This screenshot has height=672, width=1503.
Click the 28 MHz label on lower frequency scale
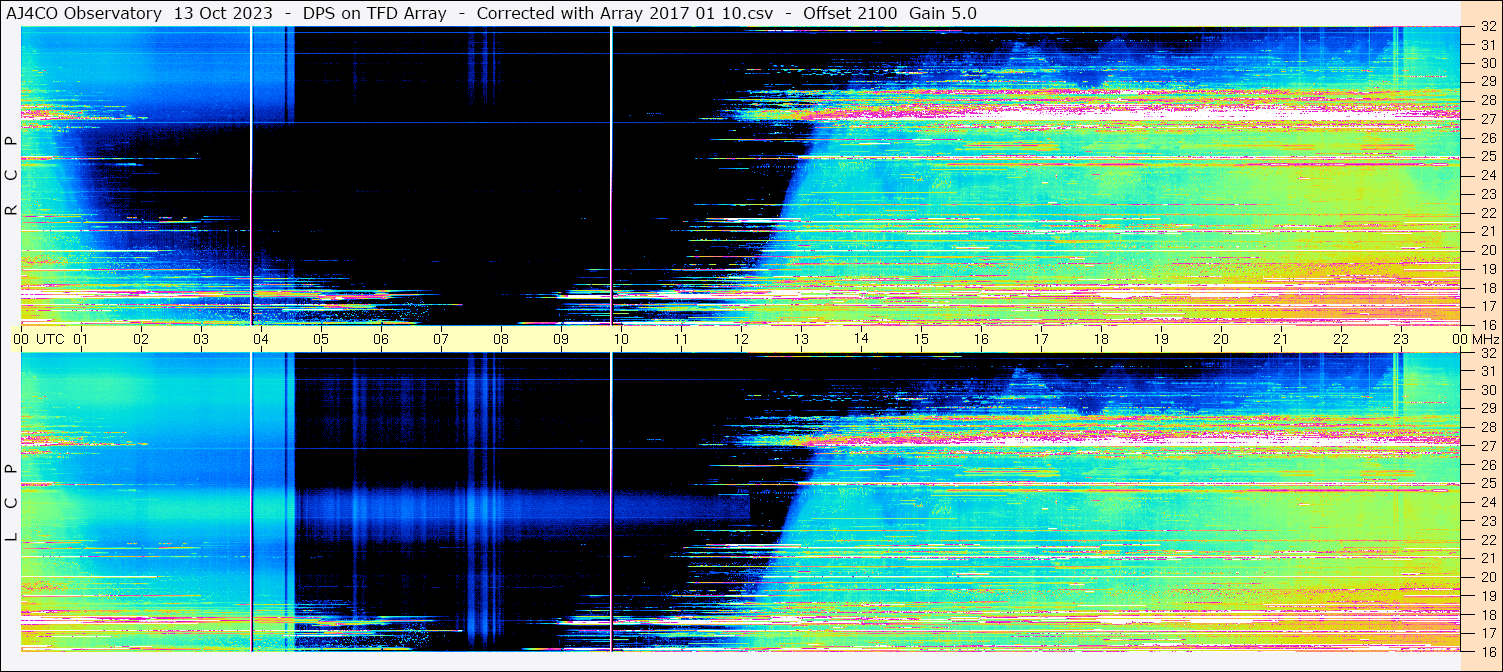tap(1487, 428)
